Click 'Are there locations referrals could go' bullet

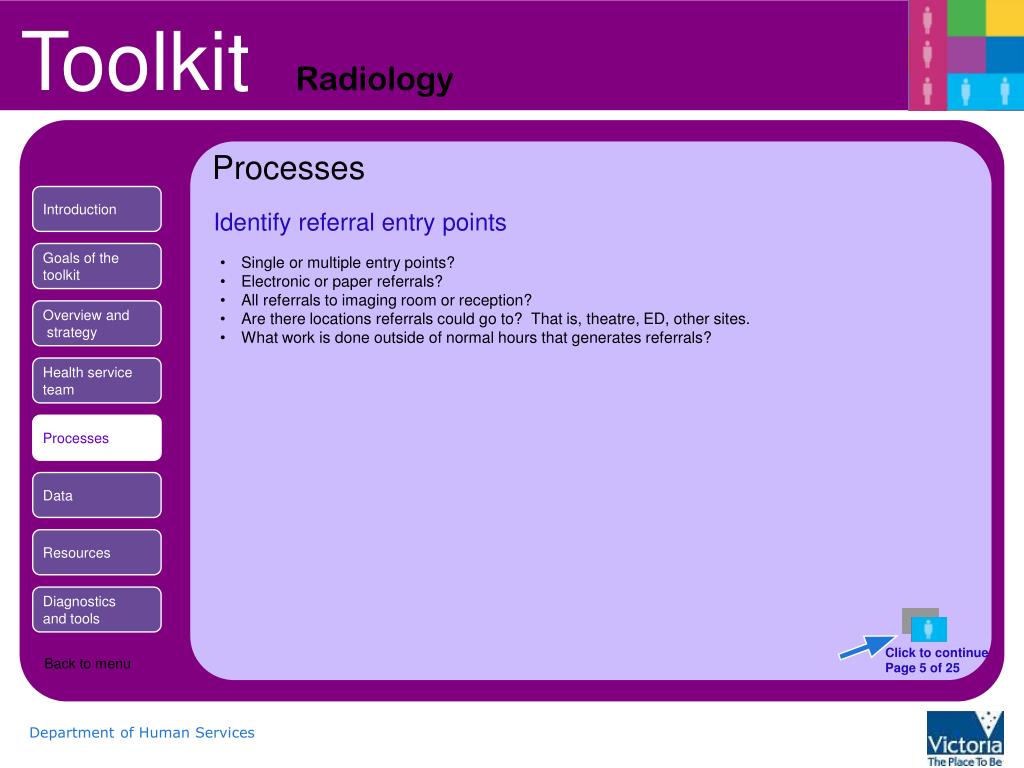coord(495,319)
